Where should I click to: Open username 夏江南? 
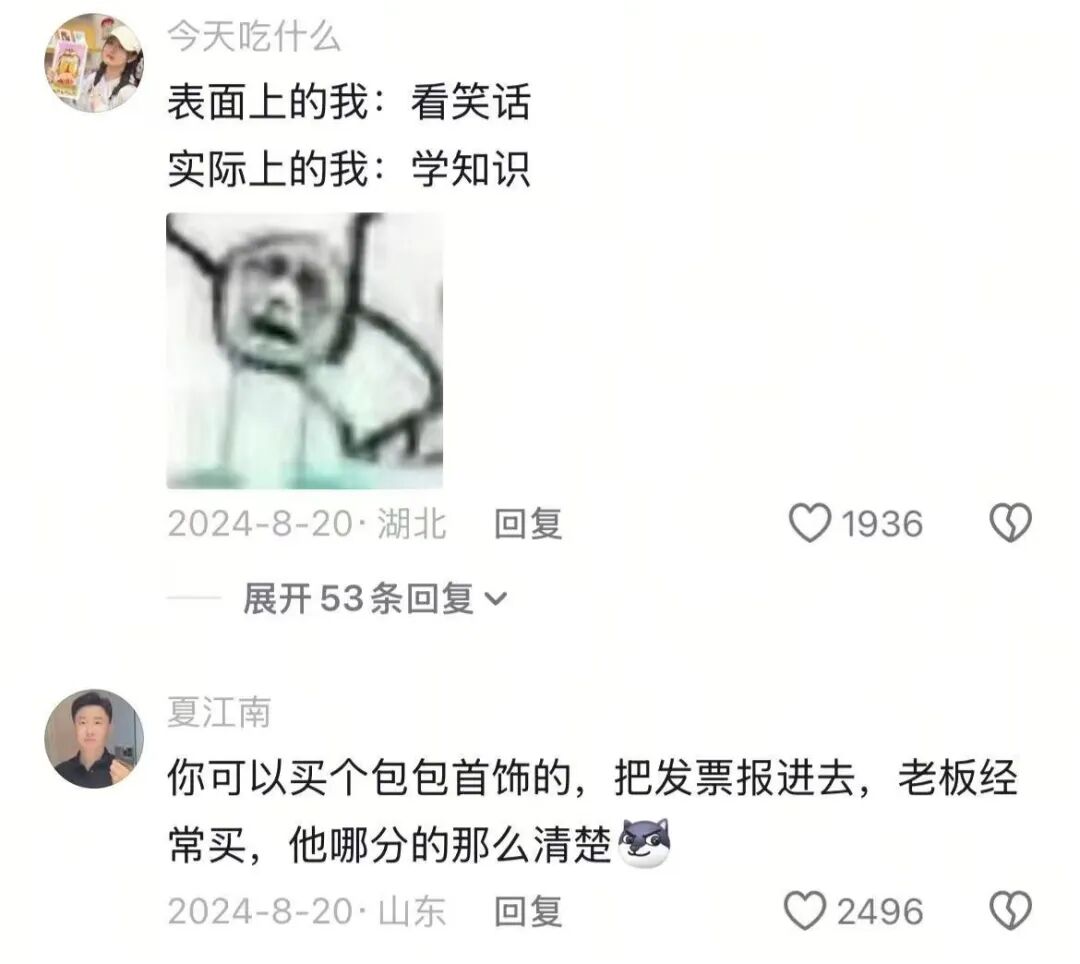[x=219, y=712]
